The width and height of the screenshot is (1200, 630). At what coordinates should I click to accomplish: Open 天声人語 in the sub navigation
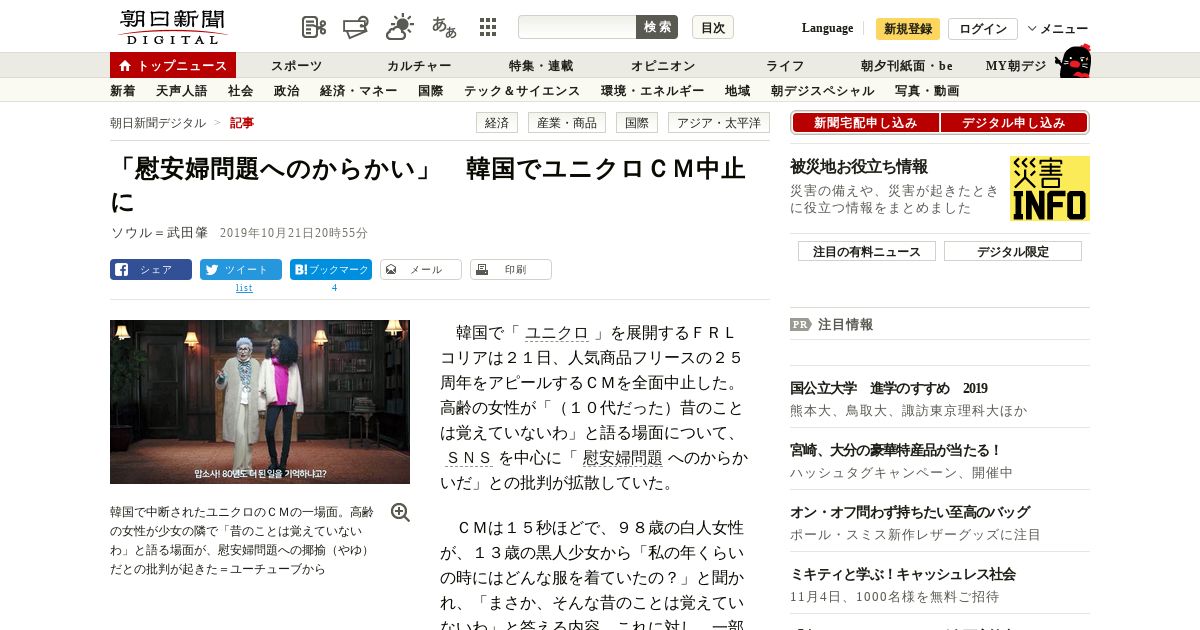coord(182,91)
